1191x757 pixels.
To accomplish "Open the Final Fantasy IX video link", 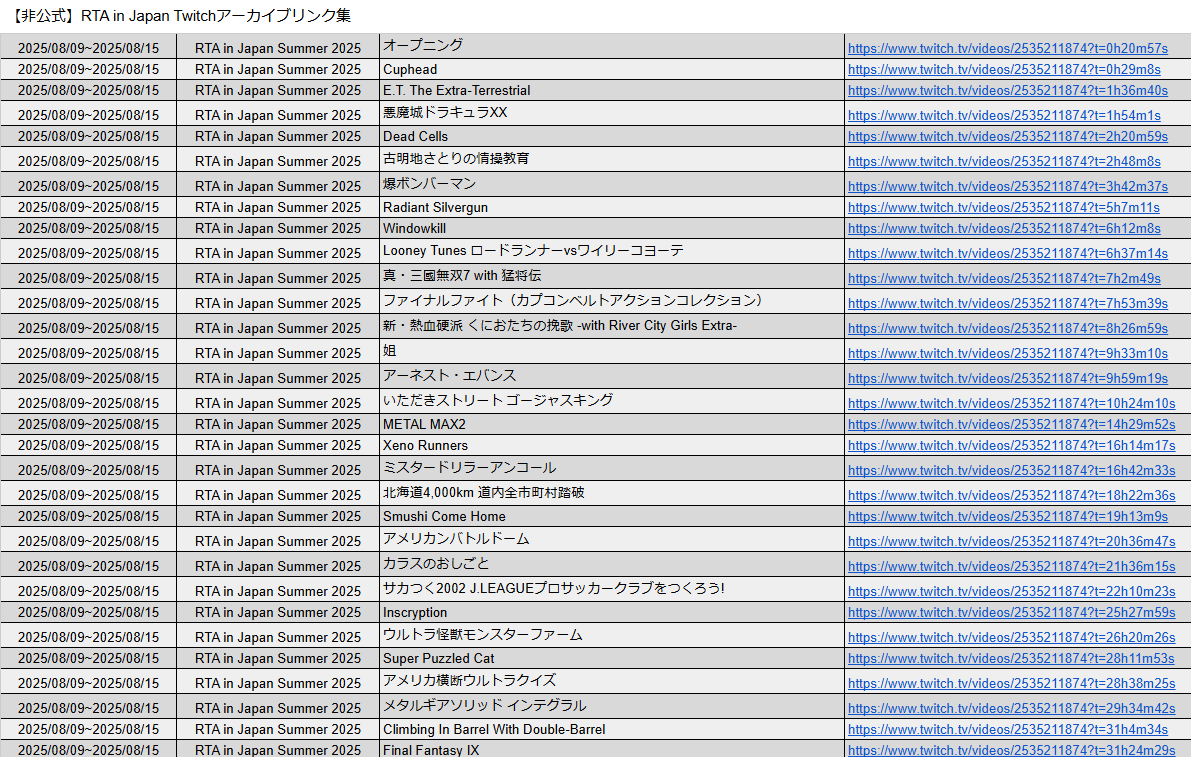I will (1011, 750).
